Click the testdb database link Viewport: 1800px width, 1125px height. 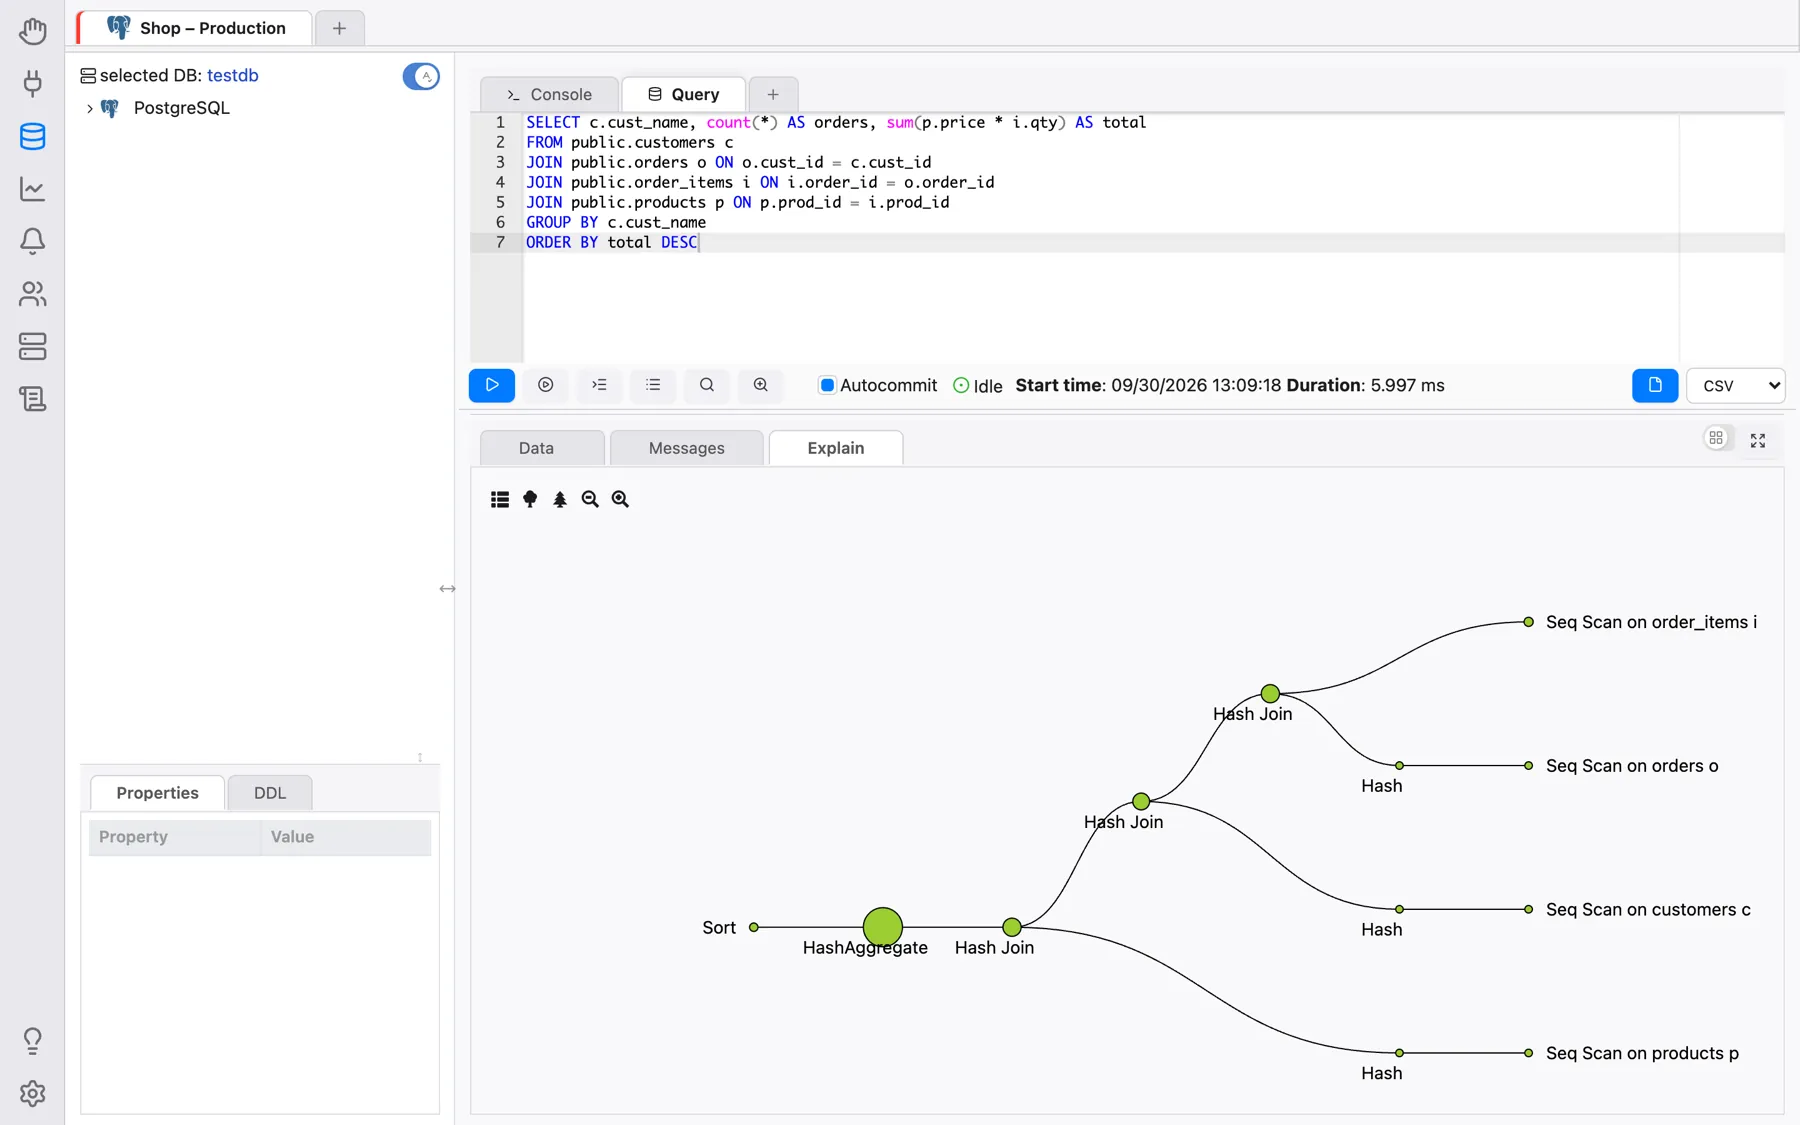pyautogui.click(x=233, y=75)
